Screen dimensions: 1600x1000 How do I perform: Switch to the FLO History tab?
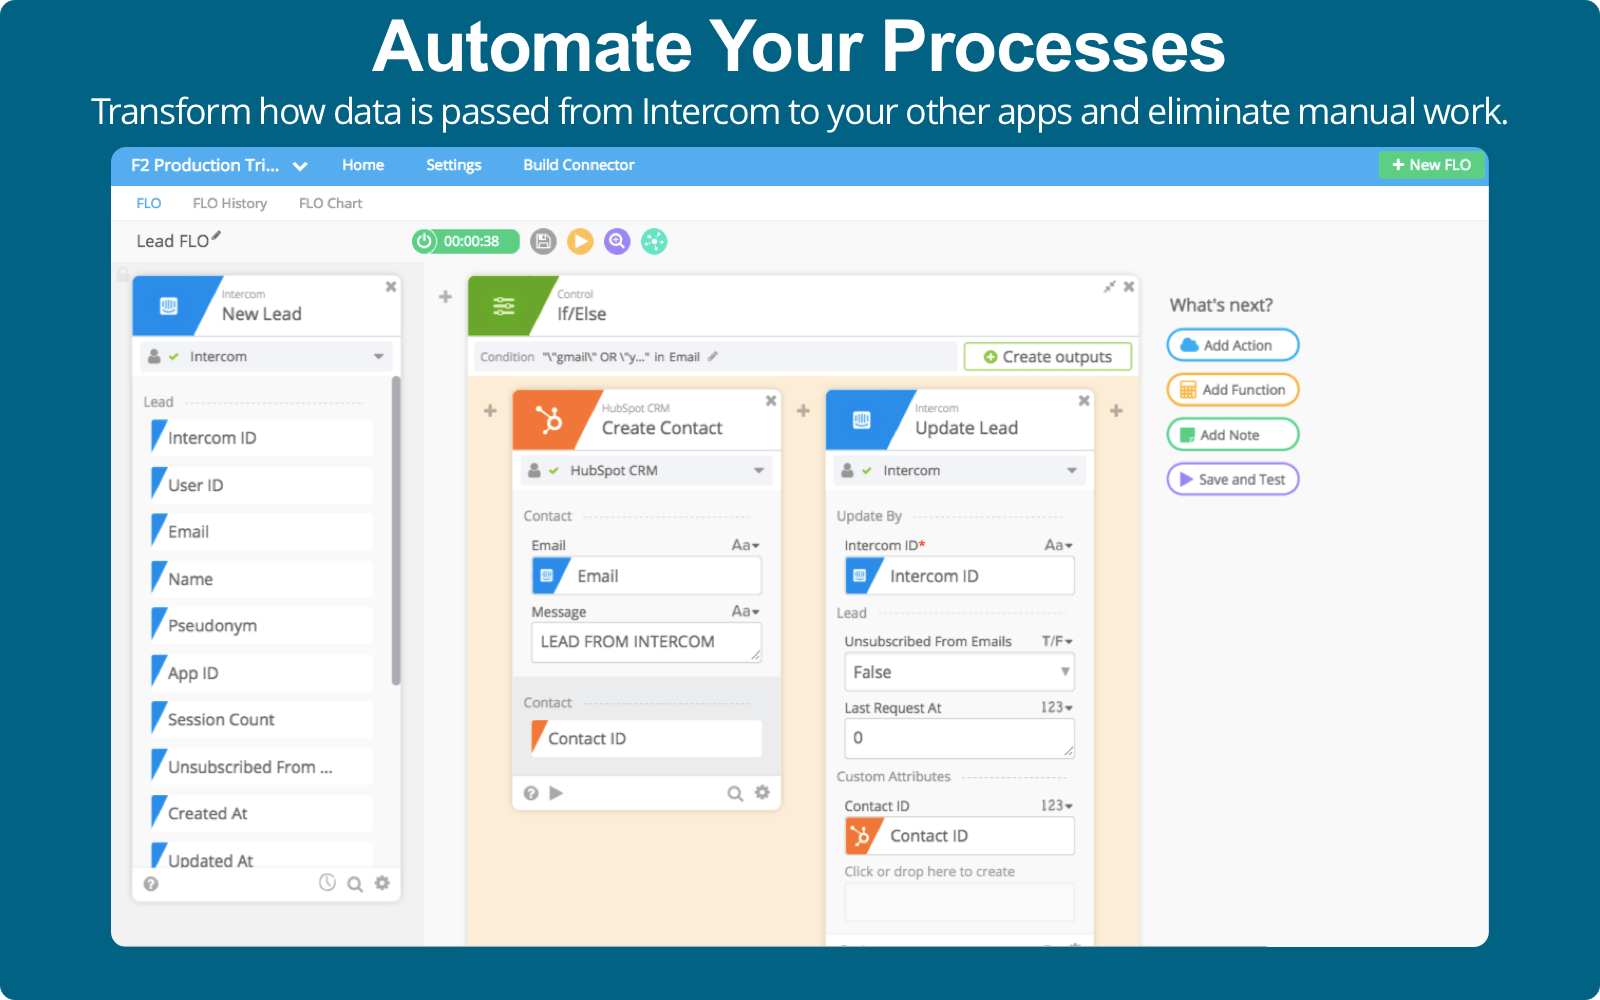[x=229, y=203]
